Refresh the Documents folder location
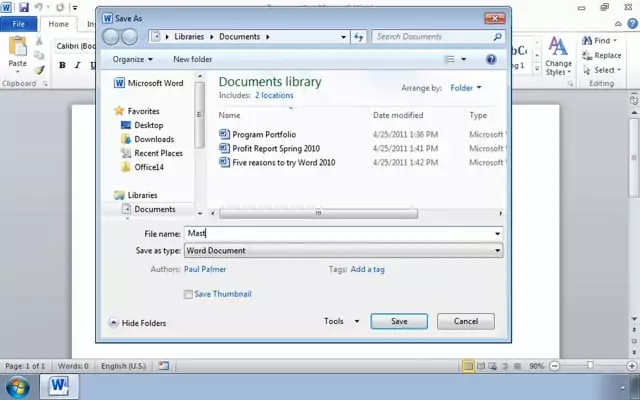 pyautogui.click(x=358, y=37)
